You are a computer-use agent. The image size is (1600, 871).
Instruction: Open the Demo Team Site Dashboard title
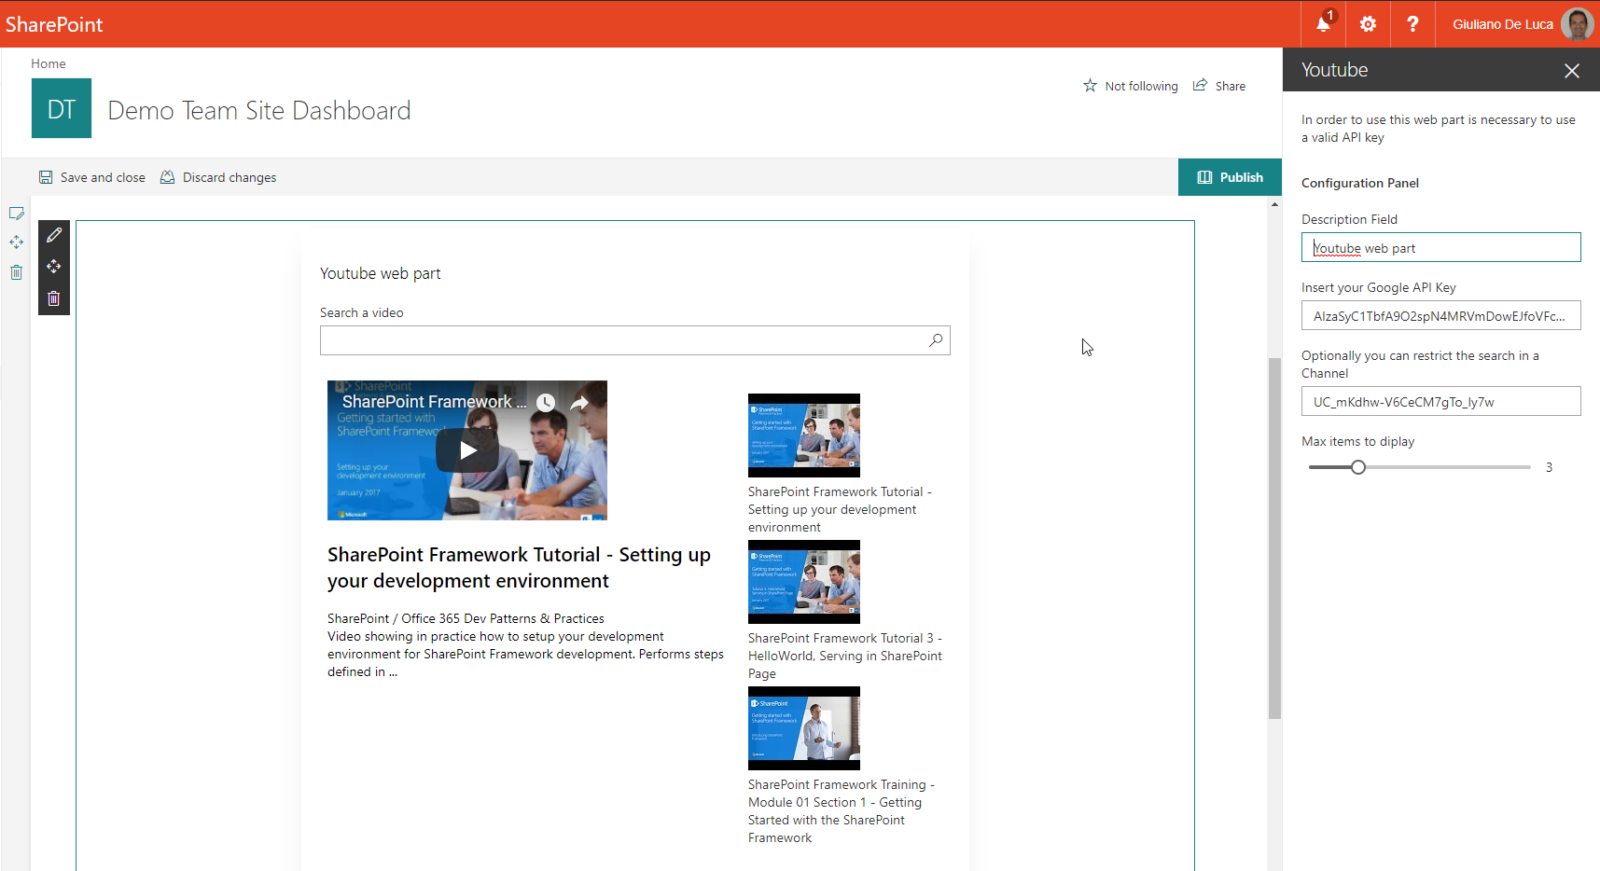tap(259, 110)
